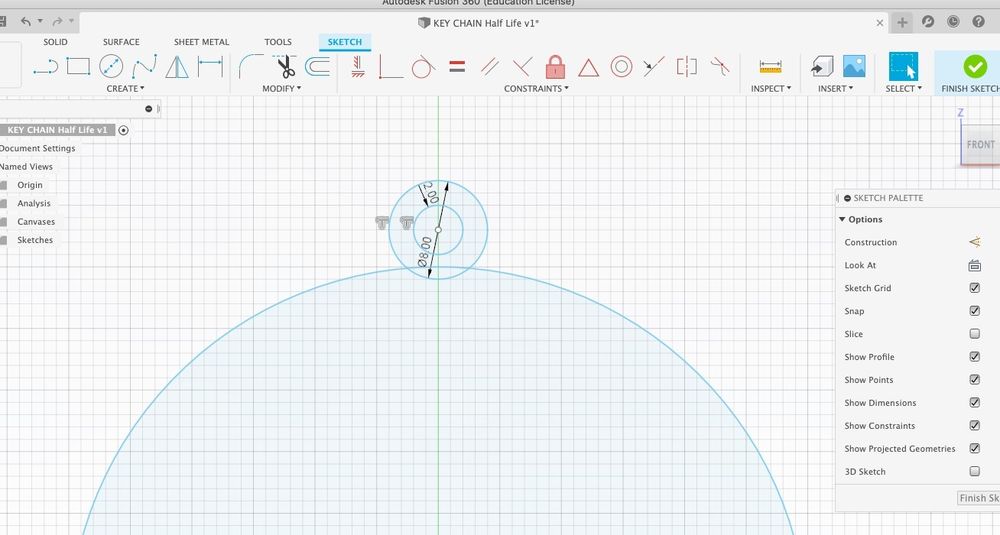Toggle the Show Projected Geometries checkbox
Screen dimensions: 1000x535
point(974,449)
